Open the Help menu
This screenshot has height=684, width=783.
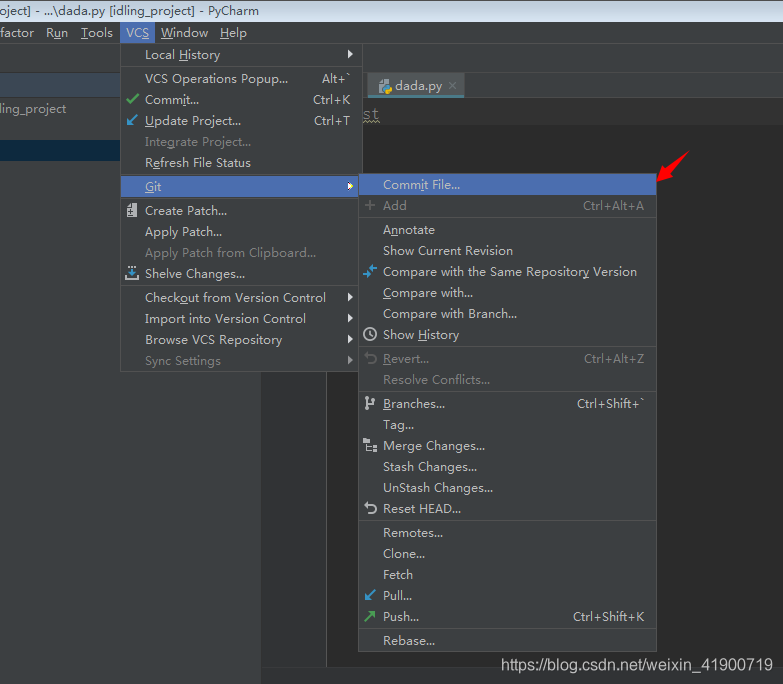(233, 33)
